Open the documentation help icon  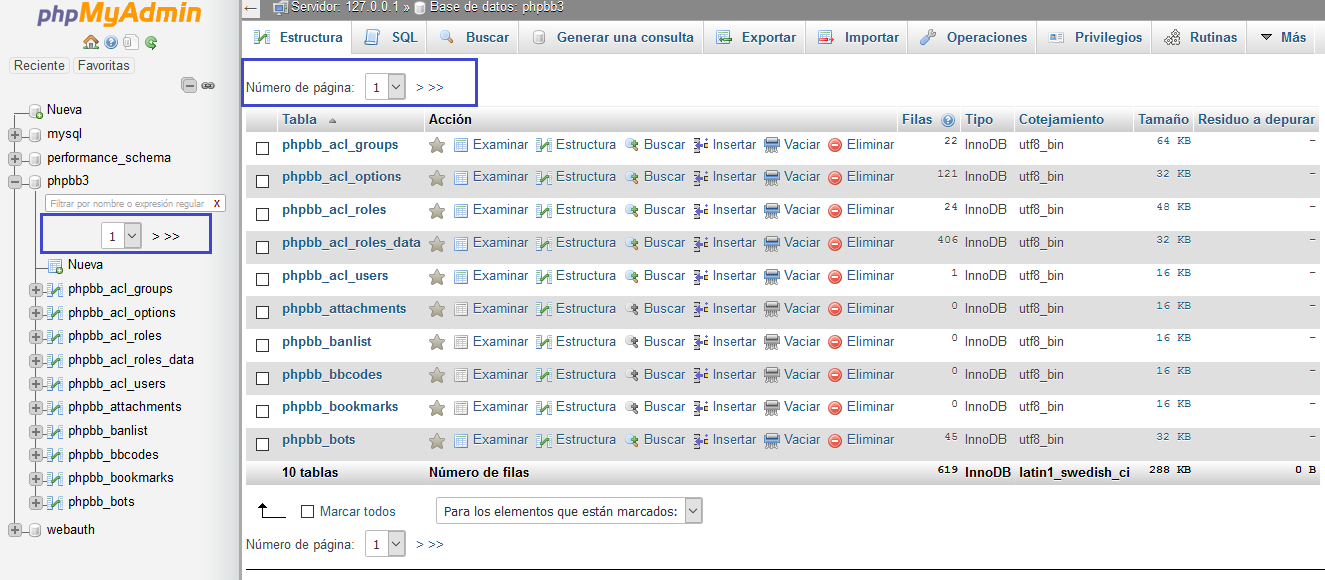[110, 42]
